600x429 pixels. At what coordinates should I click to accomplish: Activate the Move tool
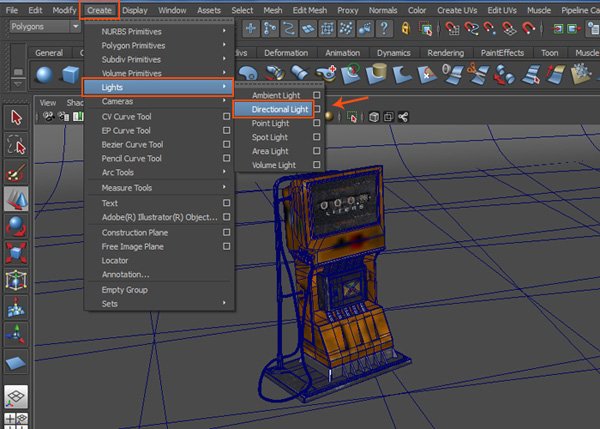click(16, 199)
